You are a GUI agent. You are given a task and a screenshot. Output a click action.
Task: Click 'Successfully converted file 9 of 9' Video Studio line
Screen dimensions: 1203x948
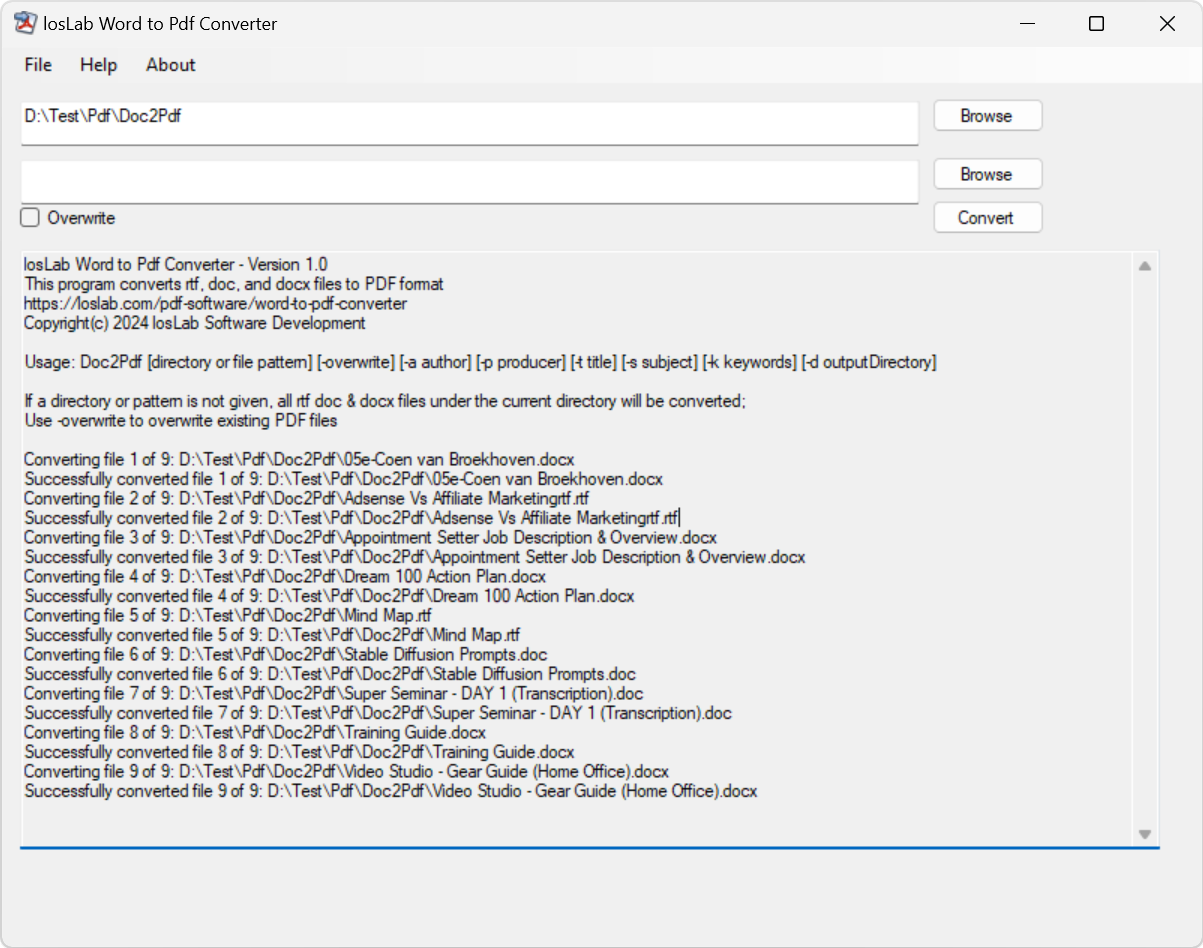[x=390, y=791]
